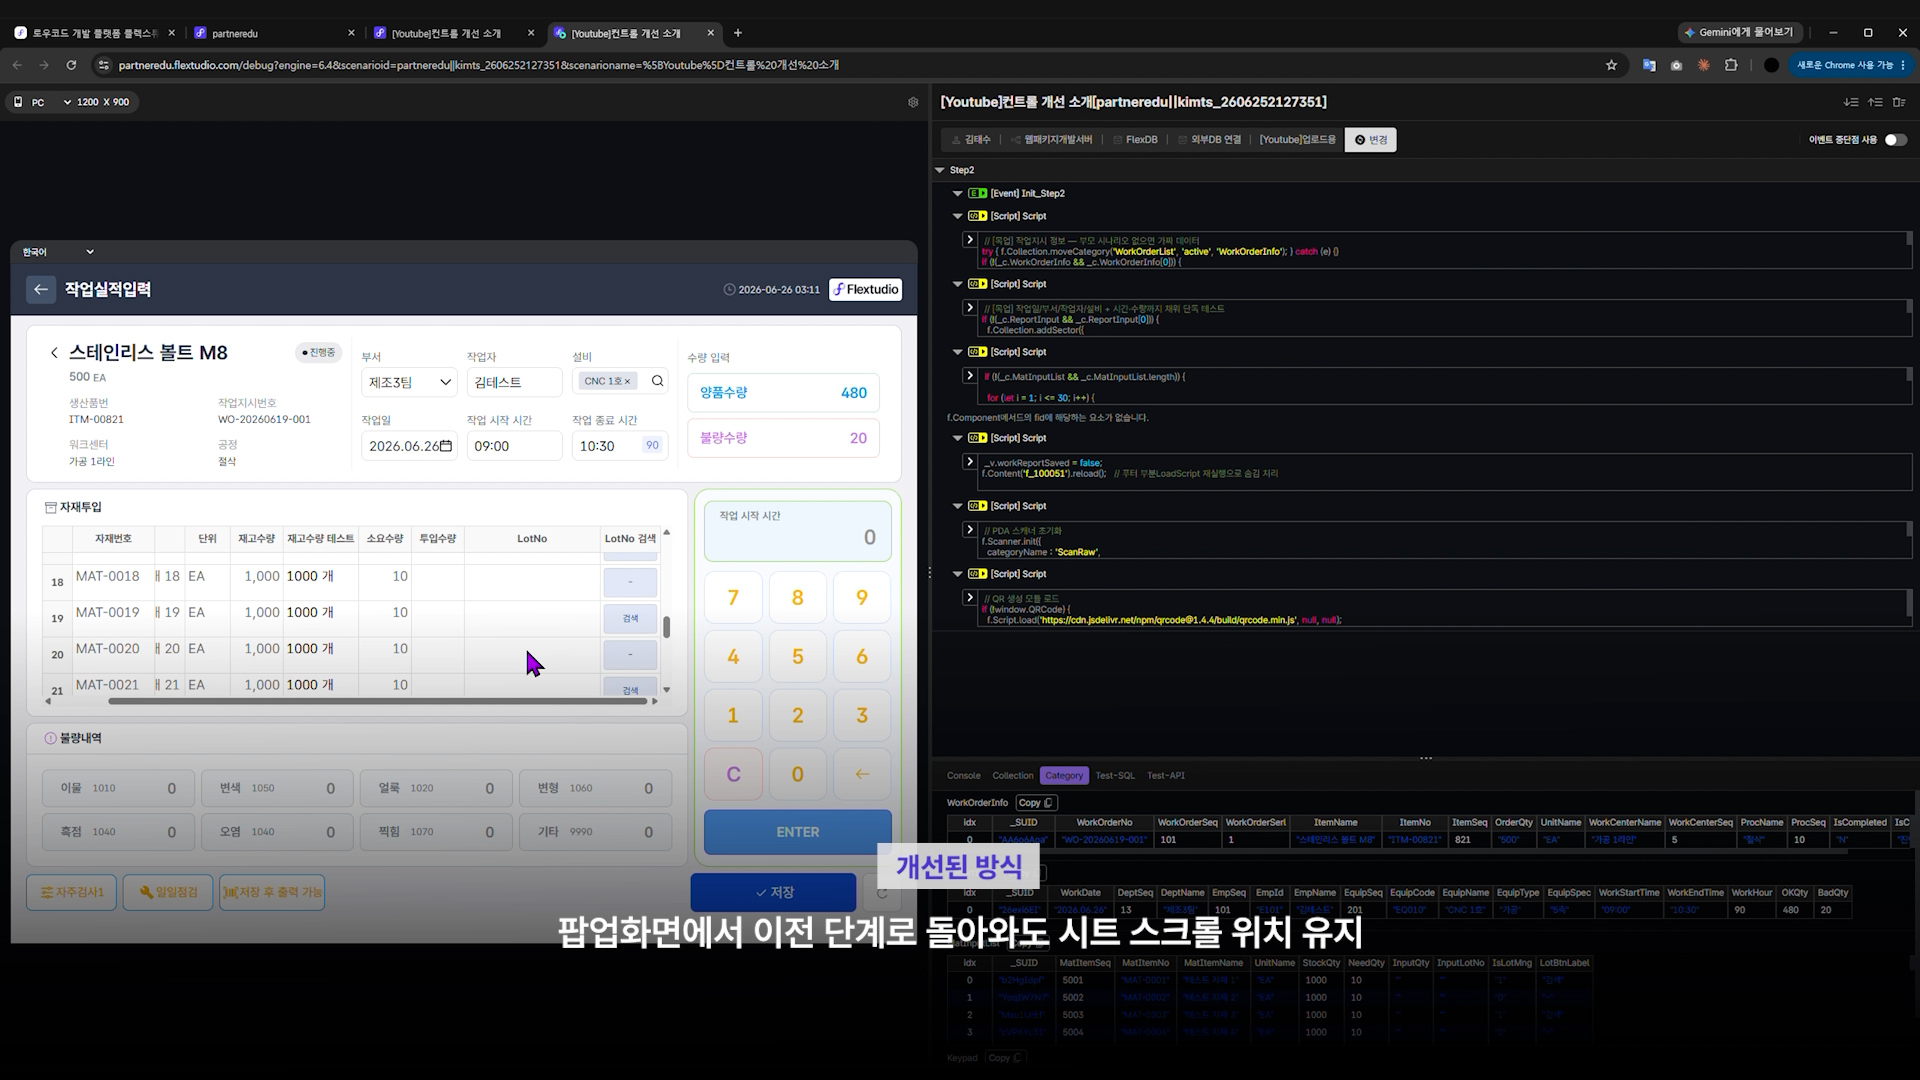Screen dimensions: 1920x1080
Task: Collapse the [Script] node above workReportSaved code
Action: 957,438
